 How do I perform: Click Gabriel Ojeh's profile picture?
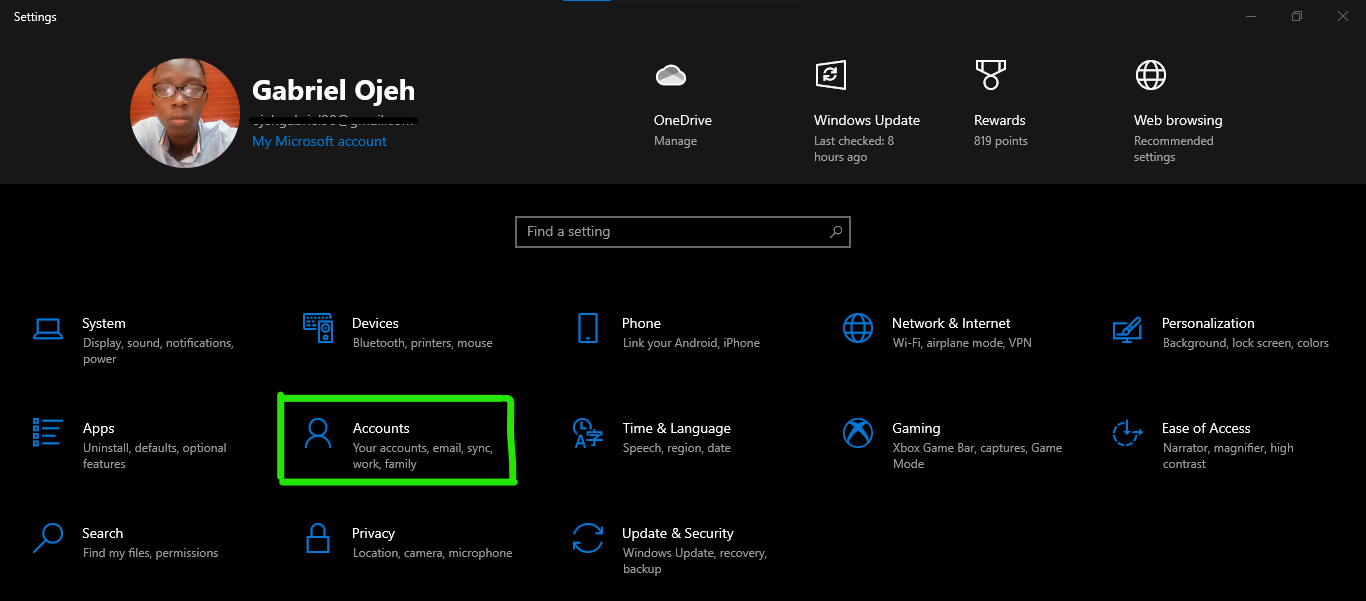[x=185, y=112]
